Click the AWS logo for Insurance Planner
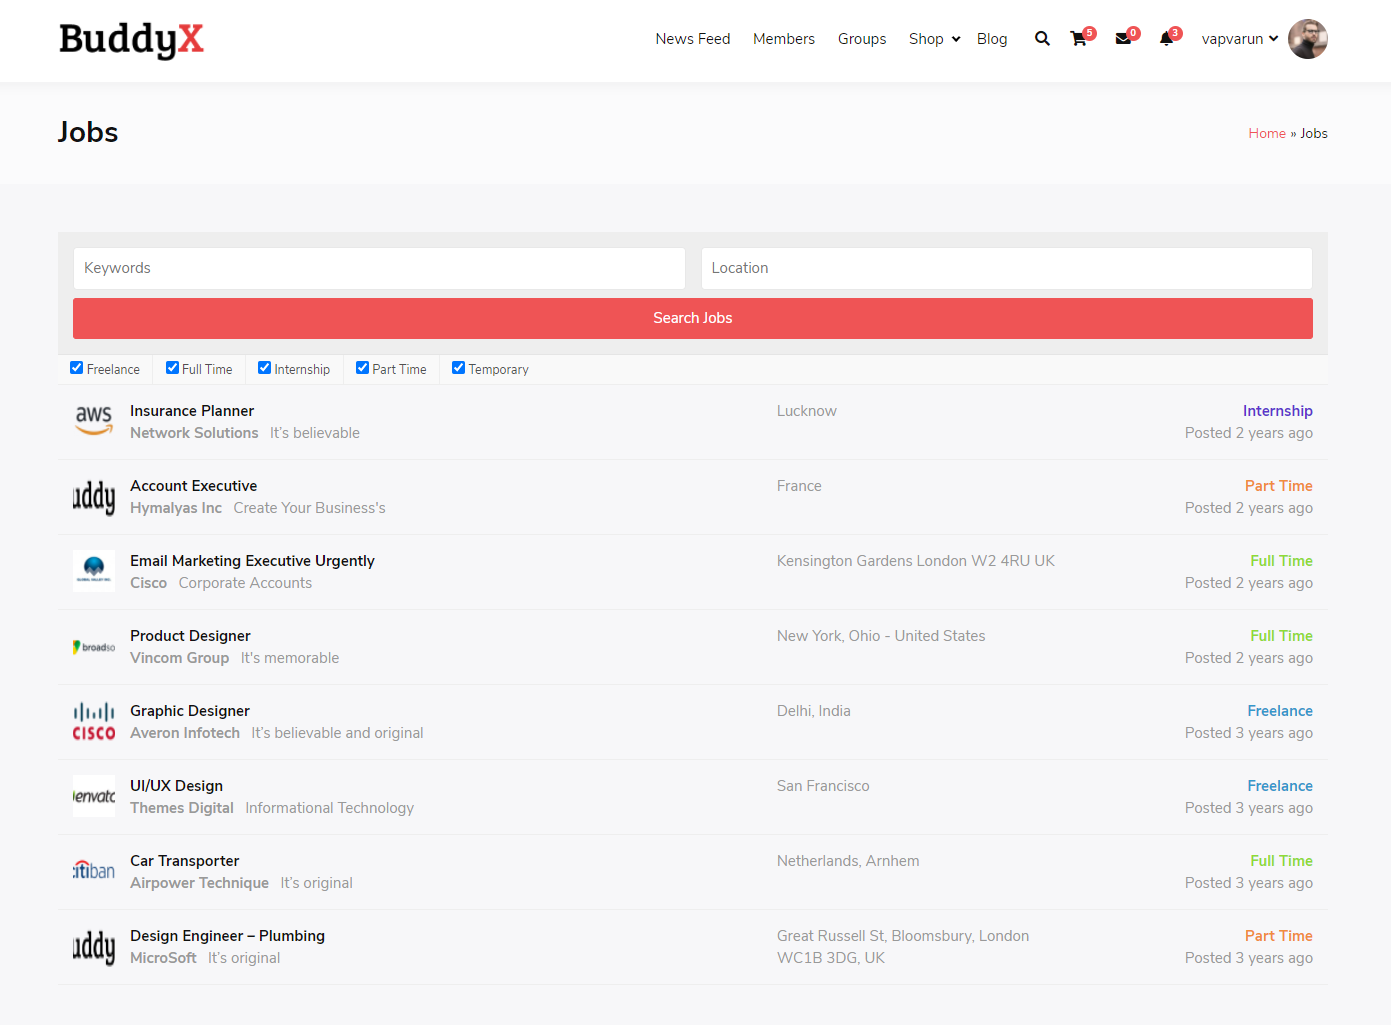 click(94, 421)
